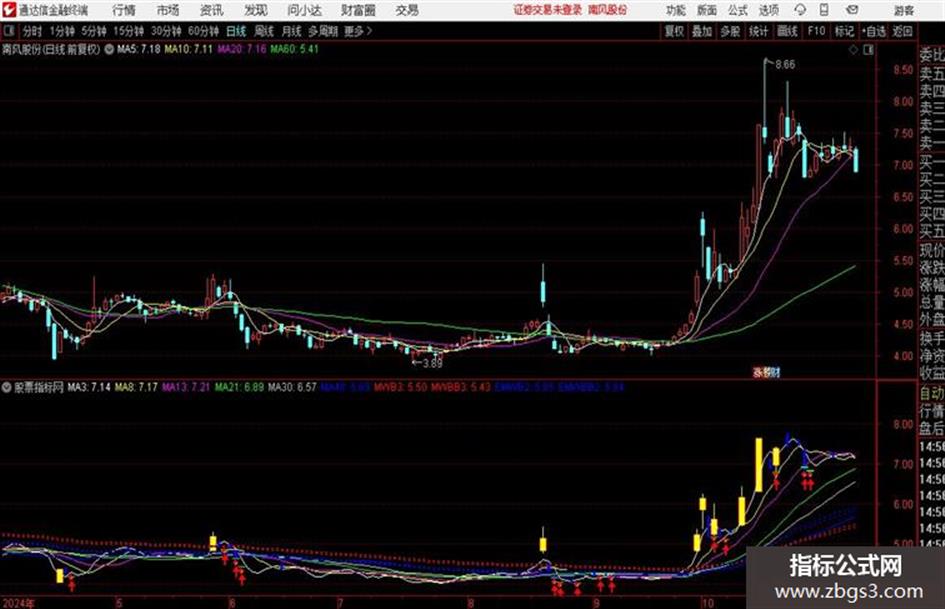Viewport: 945px width, 609px height.
Task: Open the 行情 menu
Action: click(x=124, y=10)
